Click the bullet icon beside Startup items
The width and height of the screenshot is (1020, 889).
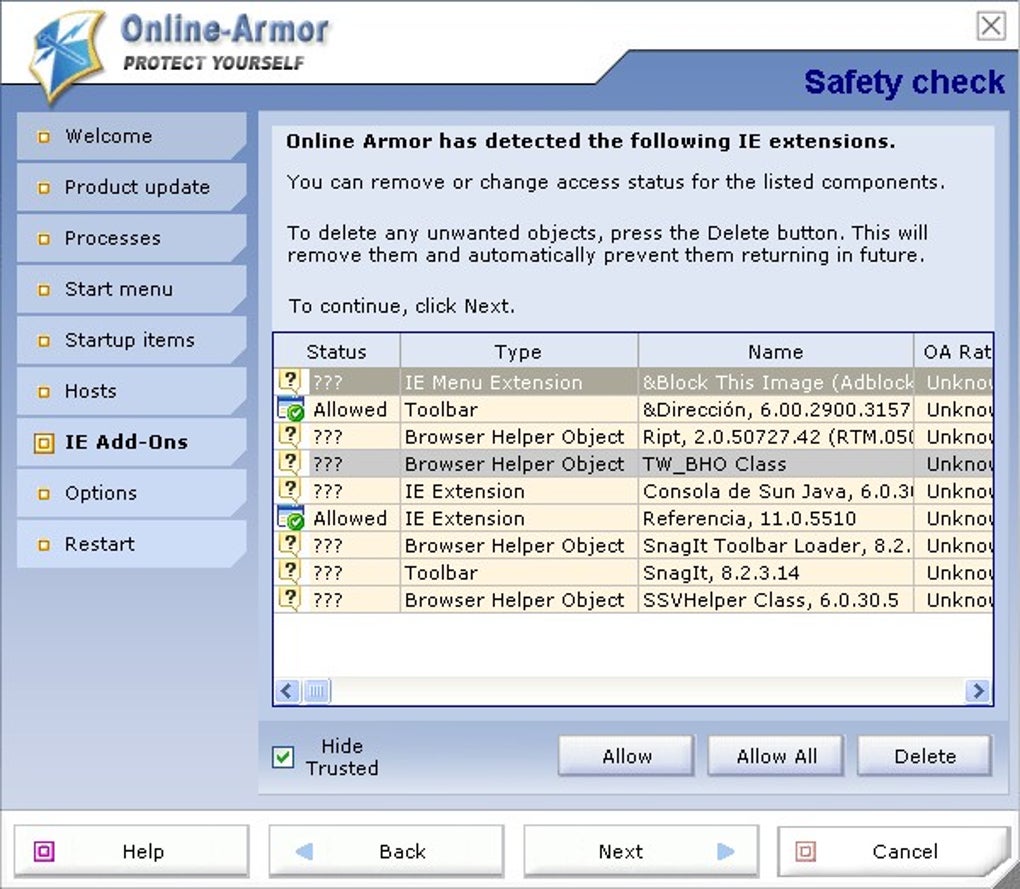pos(44,341)
